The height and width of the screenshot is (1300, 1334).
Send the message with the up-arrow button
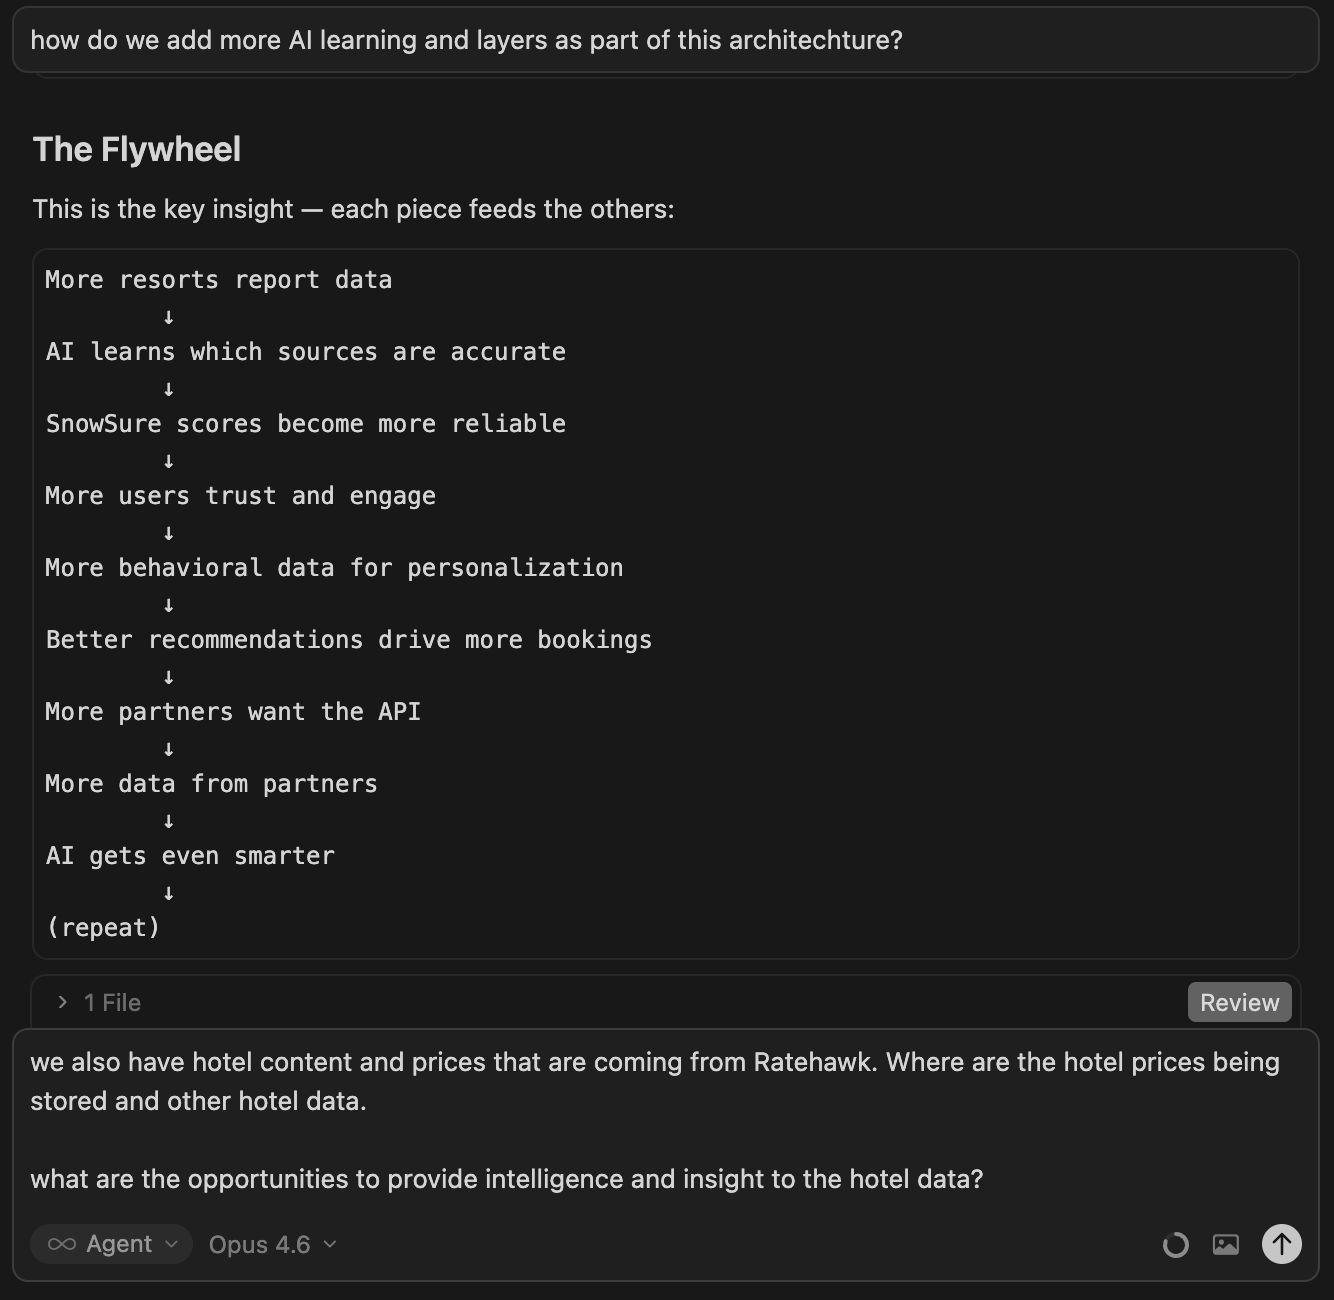(1281, 1244)
